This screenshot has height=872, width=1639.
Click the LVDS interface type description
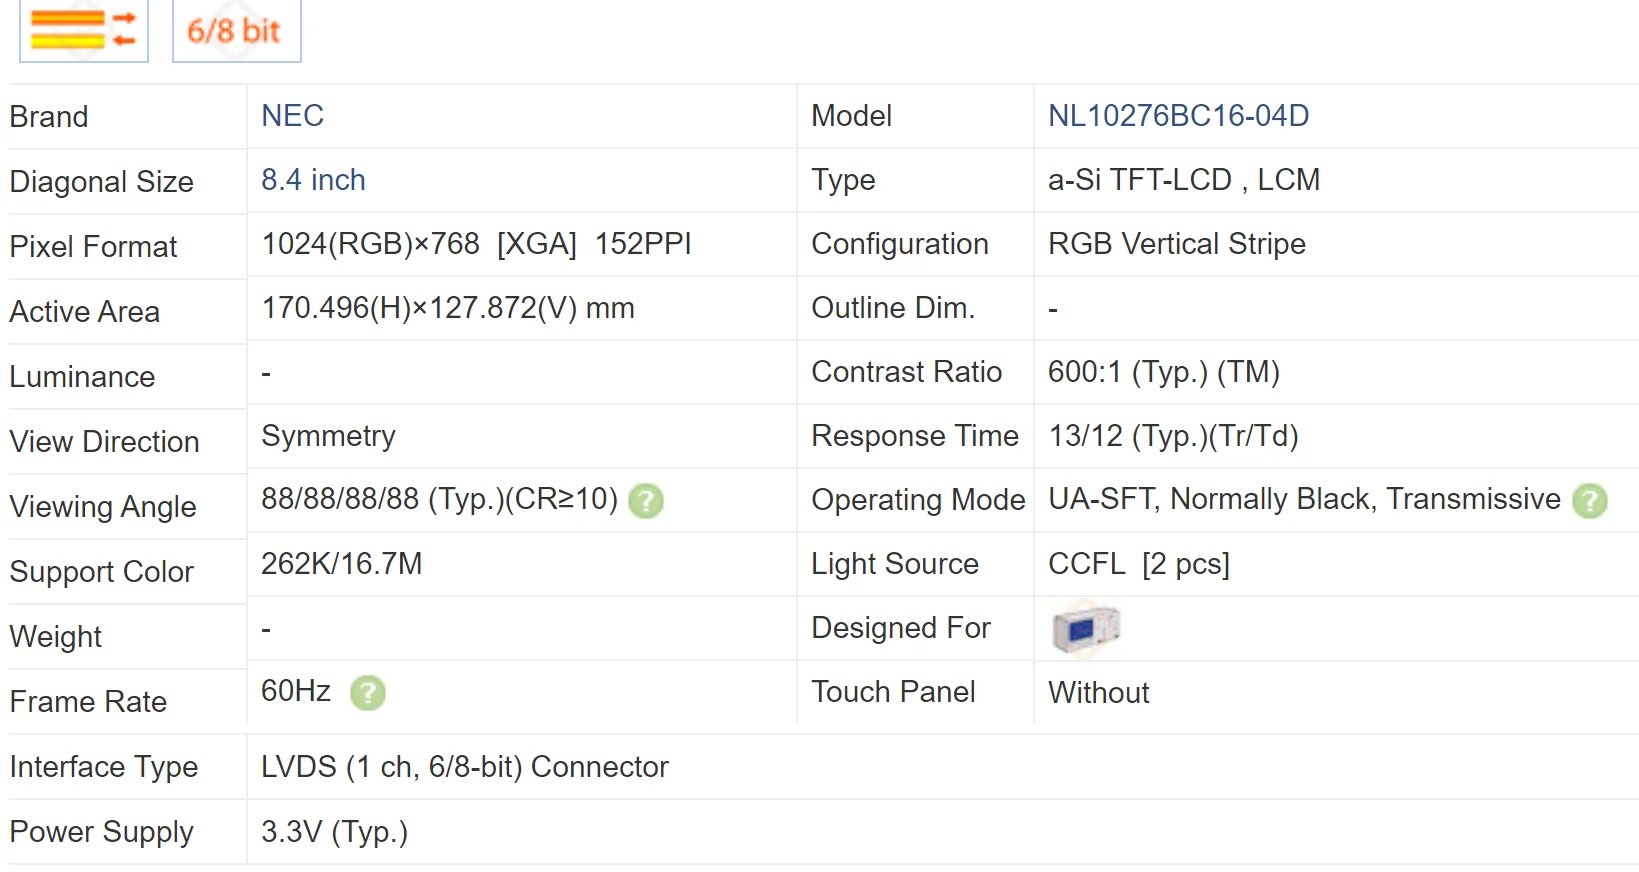point(464,767)
